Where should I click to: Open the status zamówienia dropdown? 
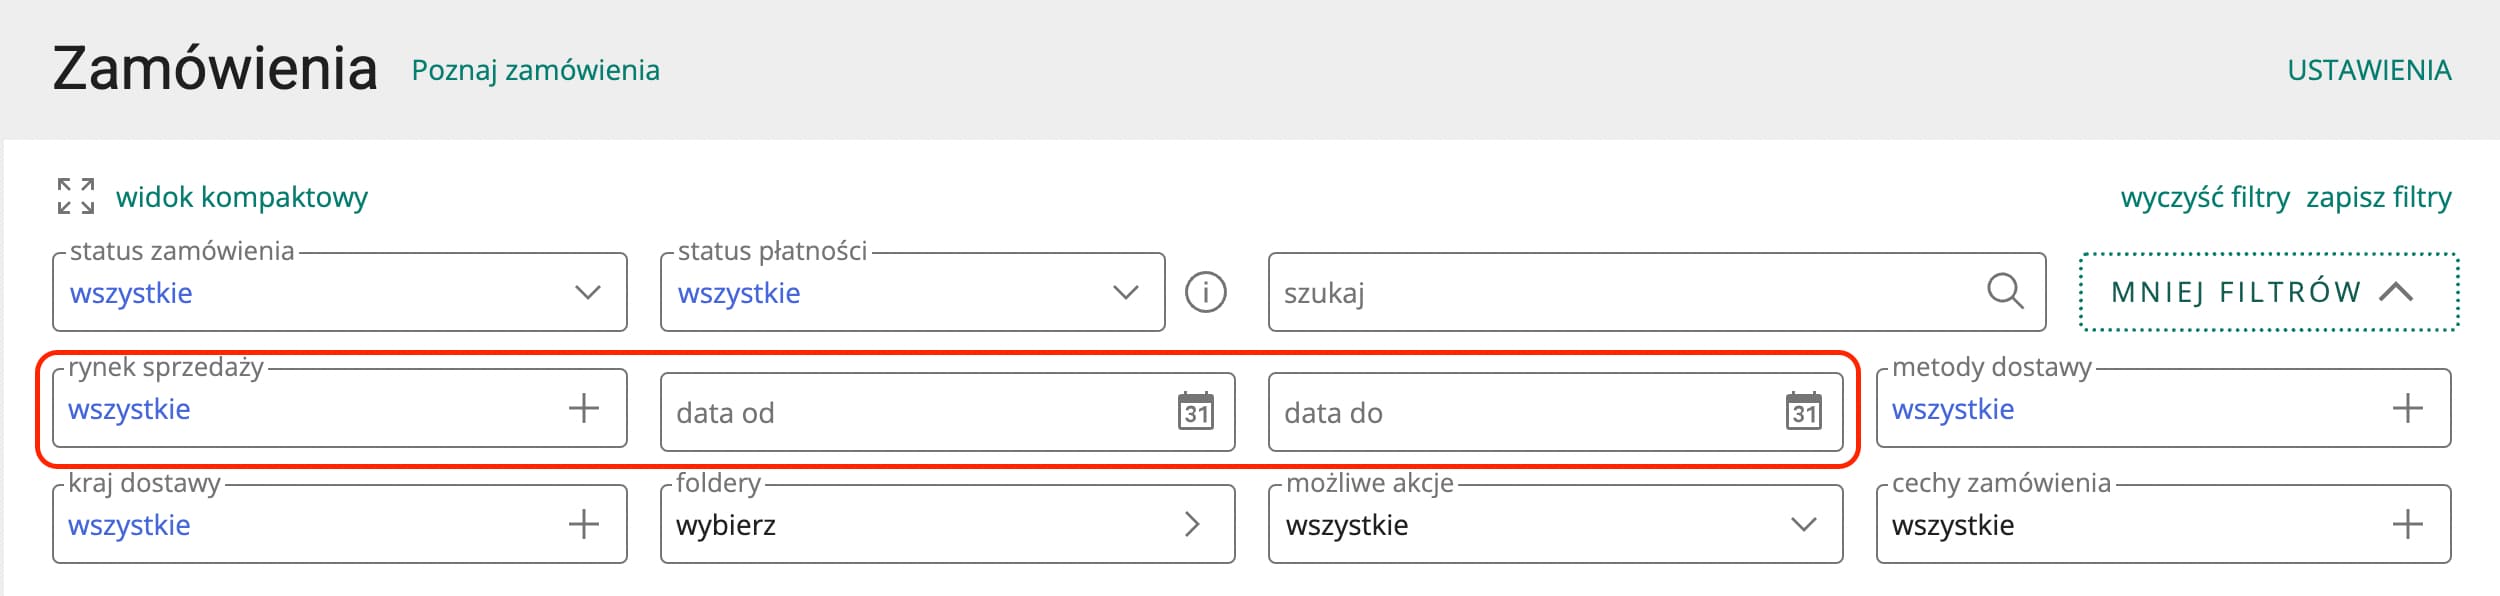click(x=340, y=292)
